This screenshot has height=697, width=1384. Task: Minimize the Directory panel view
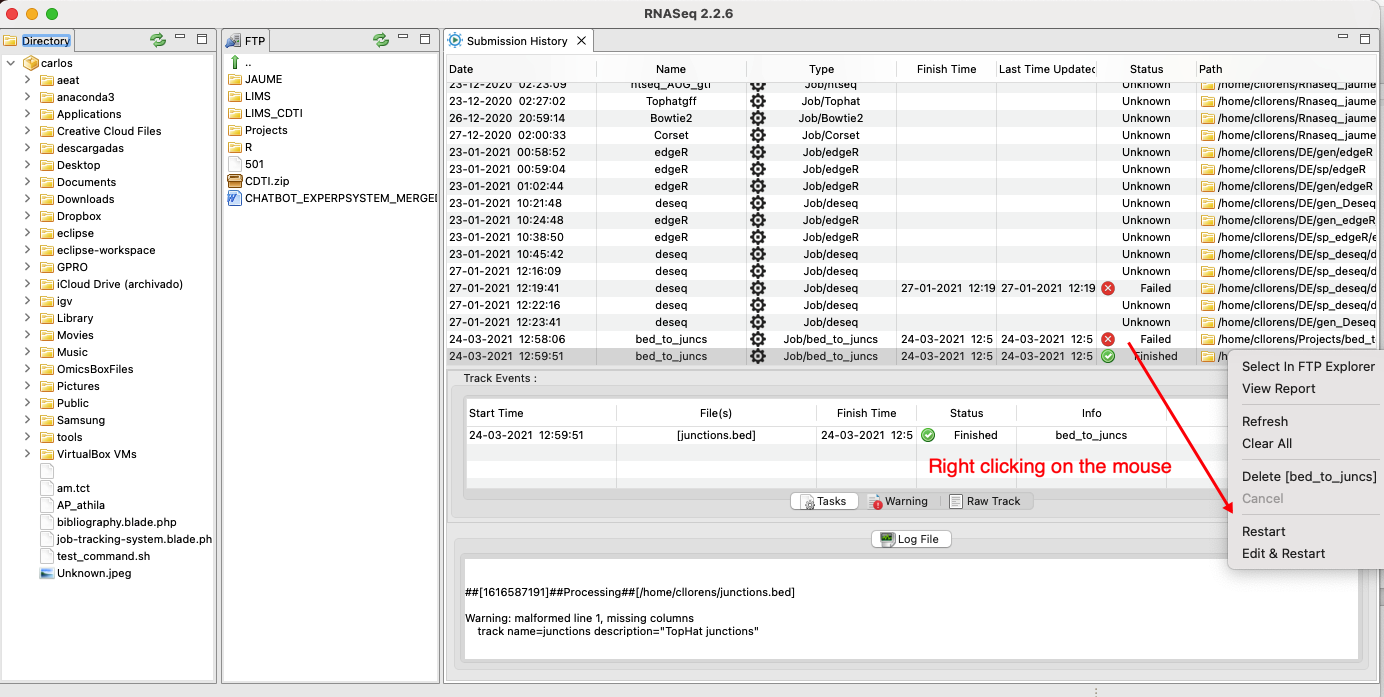tap(180, 37)
